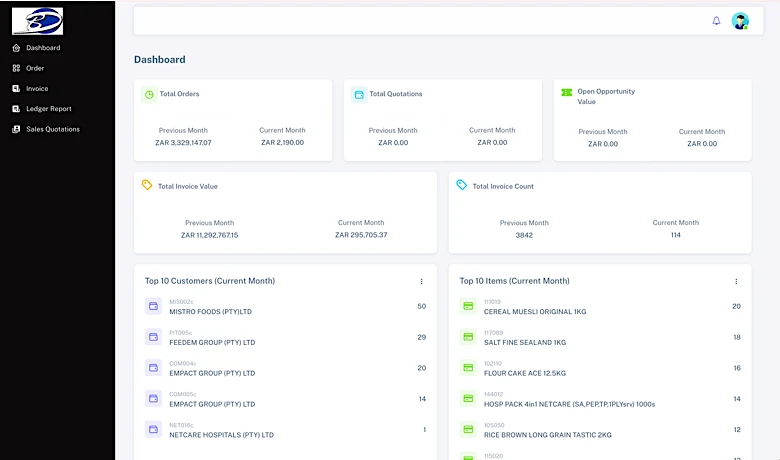Click the Invoice icon in sidebar

[x=16, y=89]
